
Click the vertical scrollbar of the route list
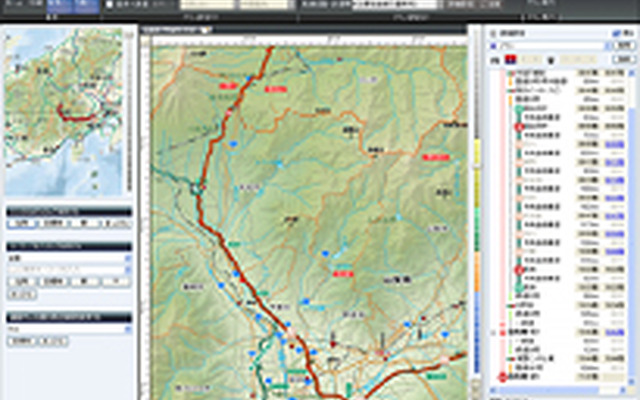632,229
